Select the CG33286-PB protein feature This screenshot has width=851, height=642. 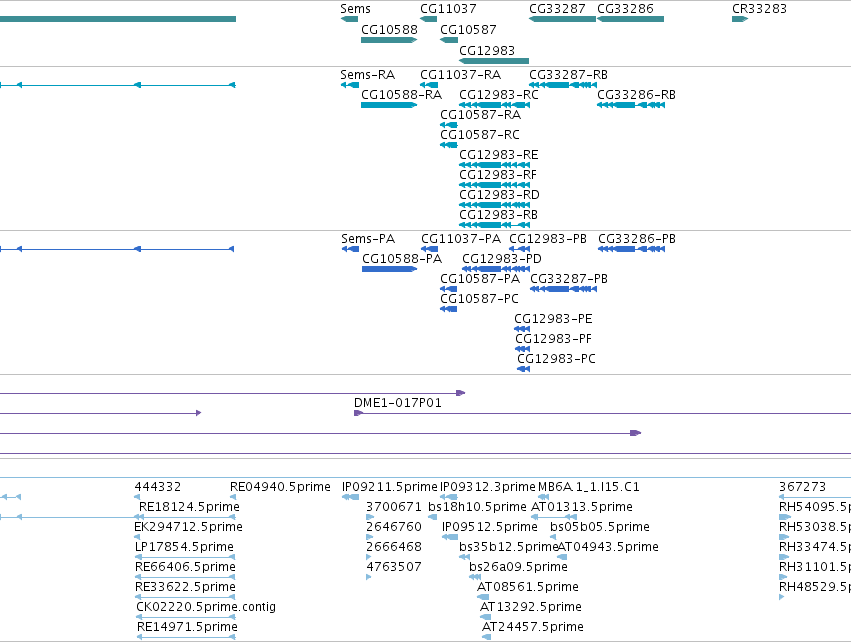click(631, 249)
